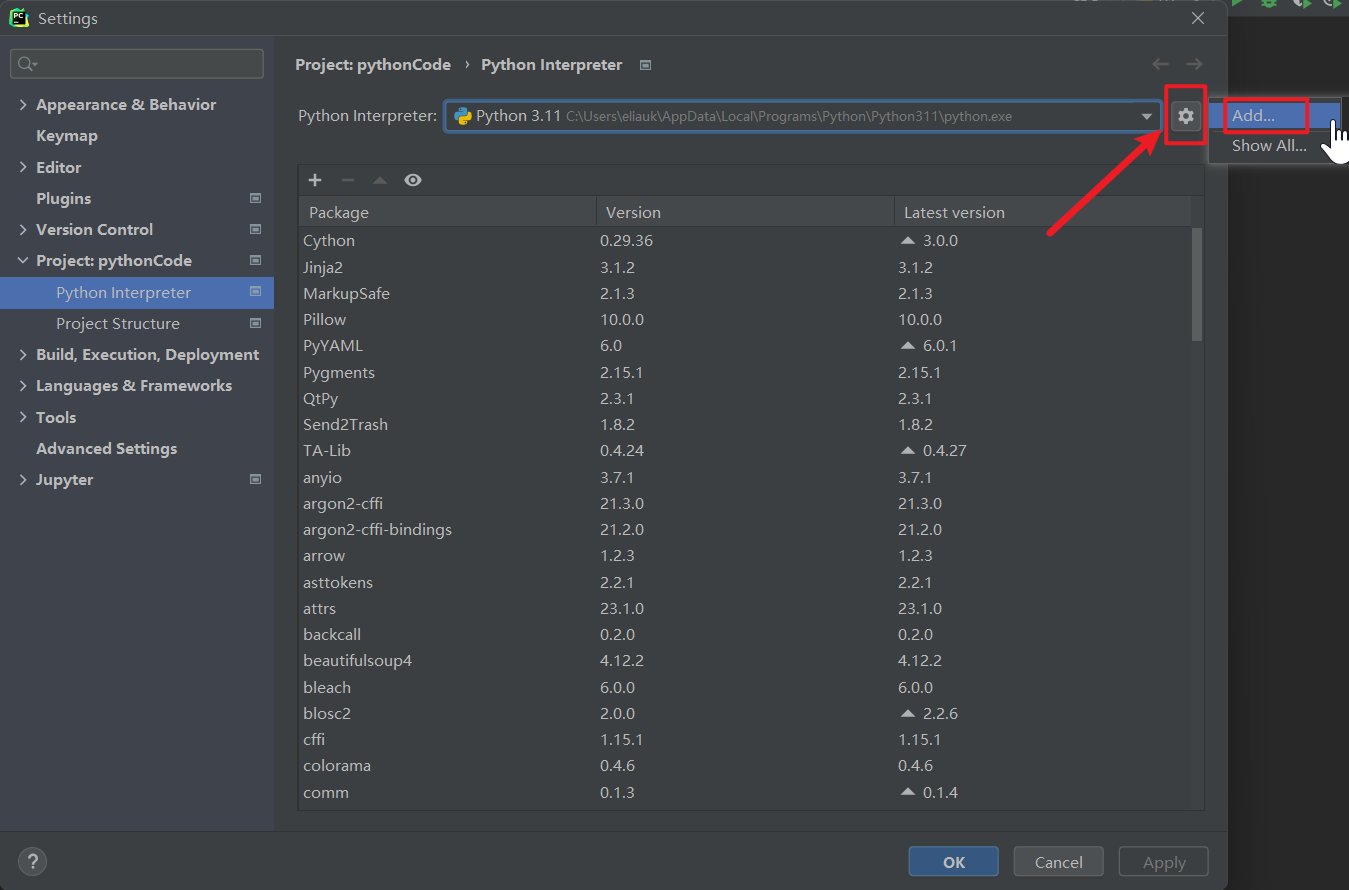Select the colorama package row
The height and width of the screenshot is (890, 1349).
coord(745,766)
